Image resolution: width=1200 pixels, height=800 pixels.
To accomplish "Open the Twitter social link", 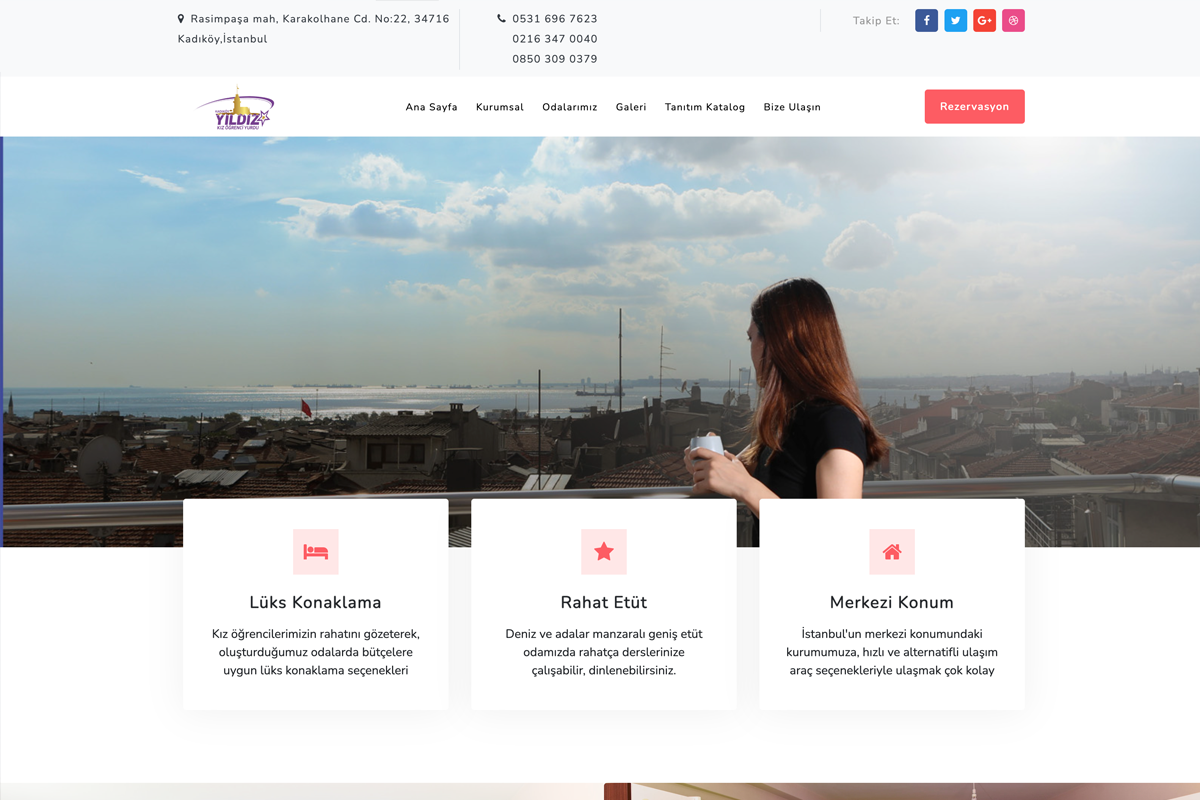I will 955,21.
